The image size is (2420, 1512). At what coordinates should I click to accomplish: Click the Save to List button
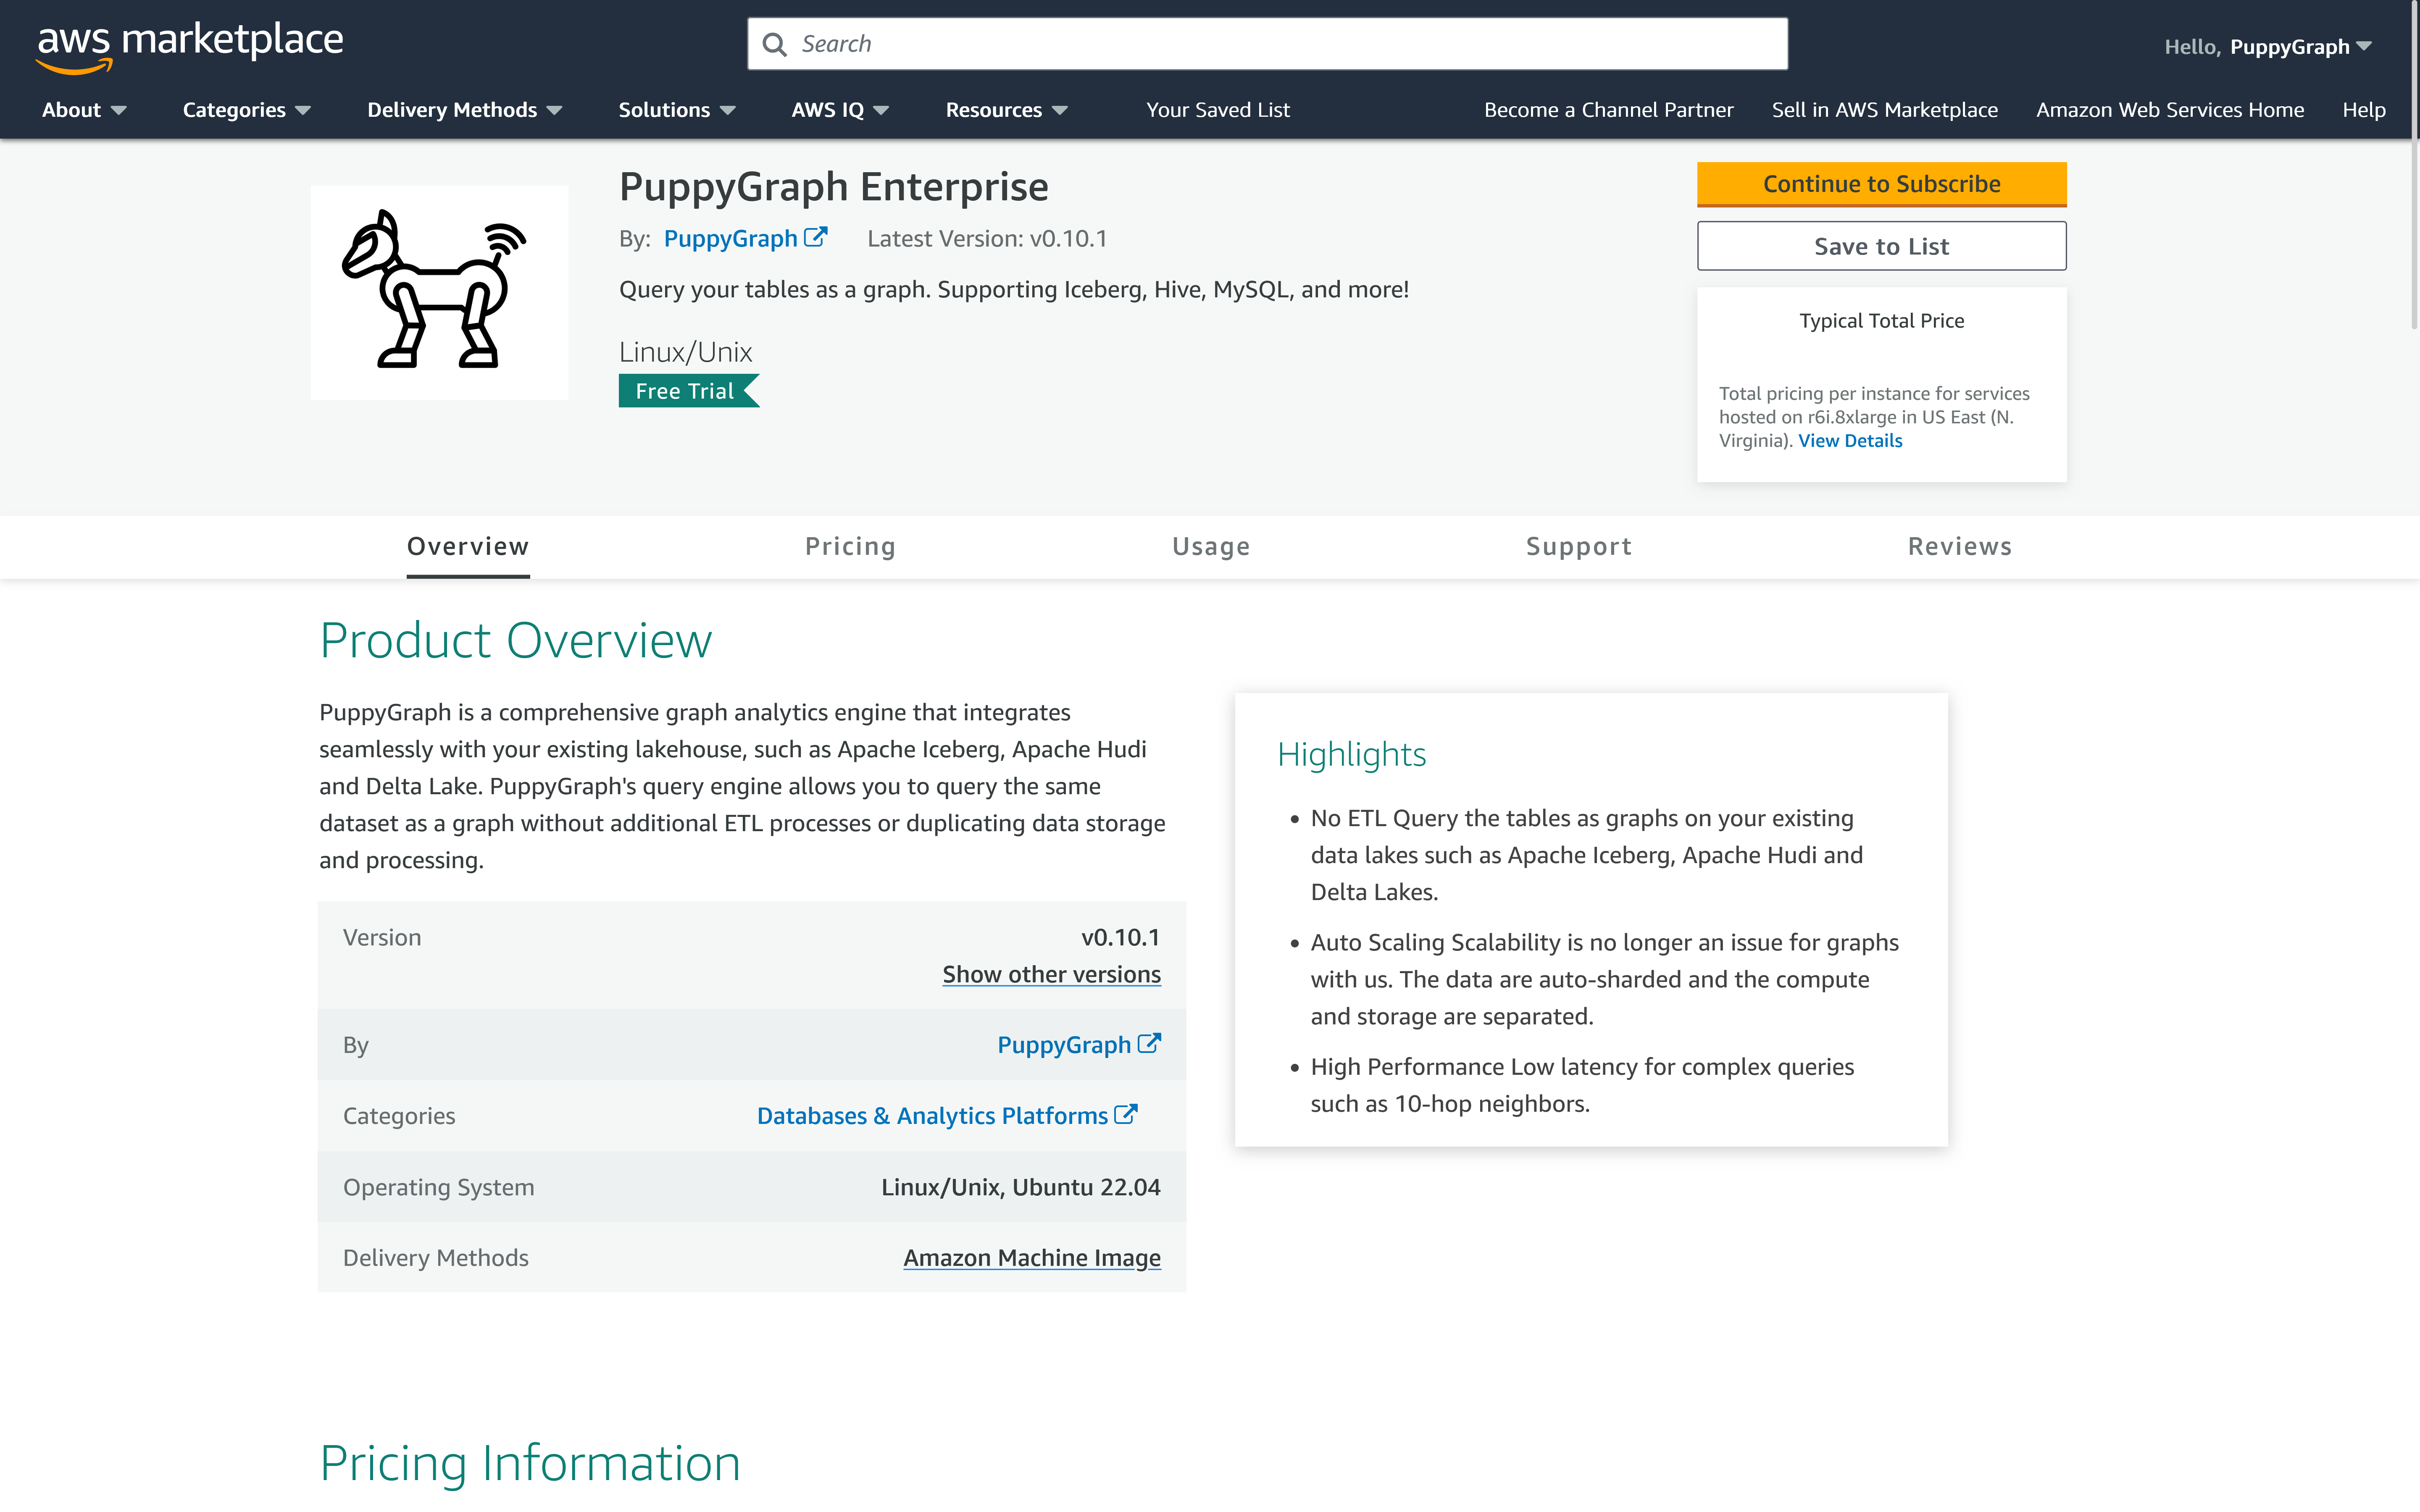click(1881, 246)
